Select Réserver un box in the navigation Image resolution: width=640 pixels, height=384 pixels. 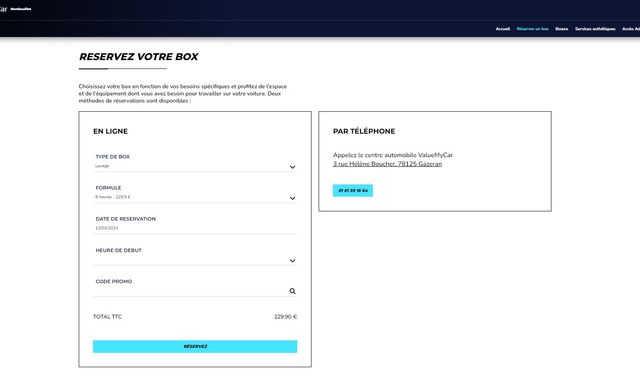pos(532,29)
